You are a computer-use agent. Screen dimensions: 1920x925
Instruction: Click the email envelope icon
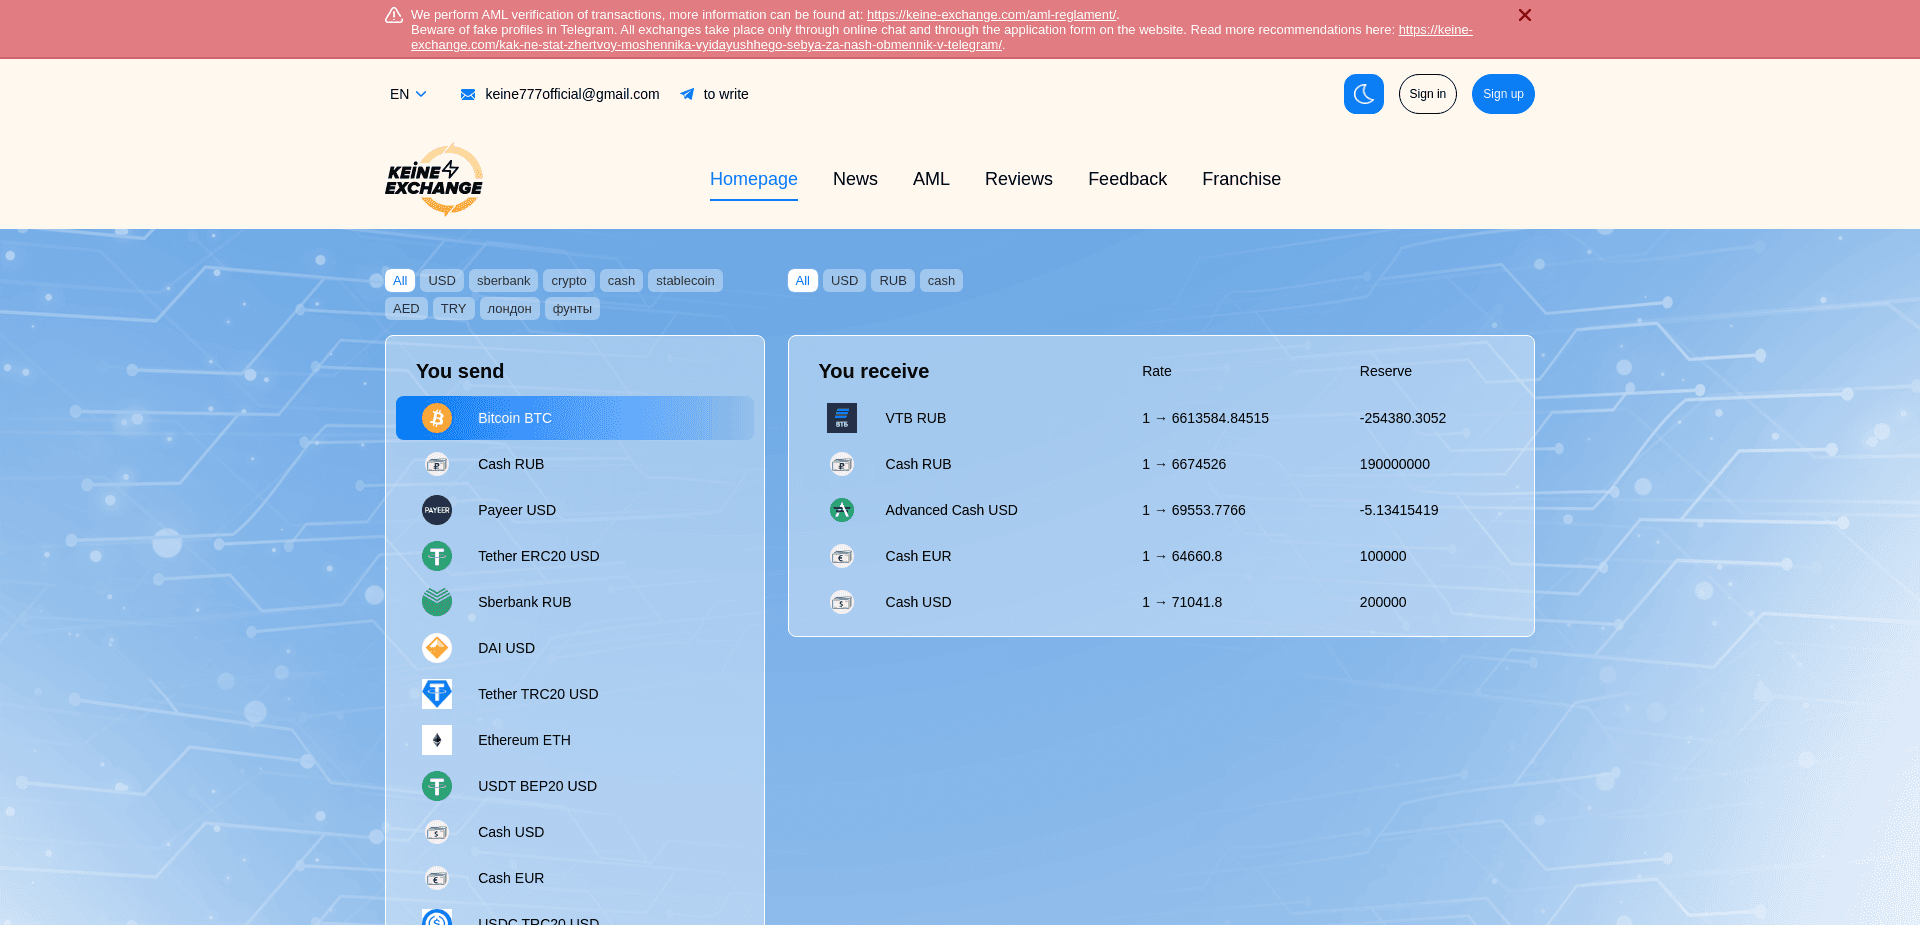coord(467,94)
